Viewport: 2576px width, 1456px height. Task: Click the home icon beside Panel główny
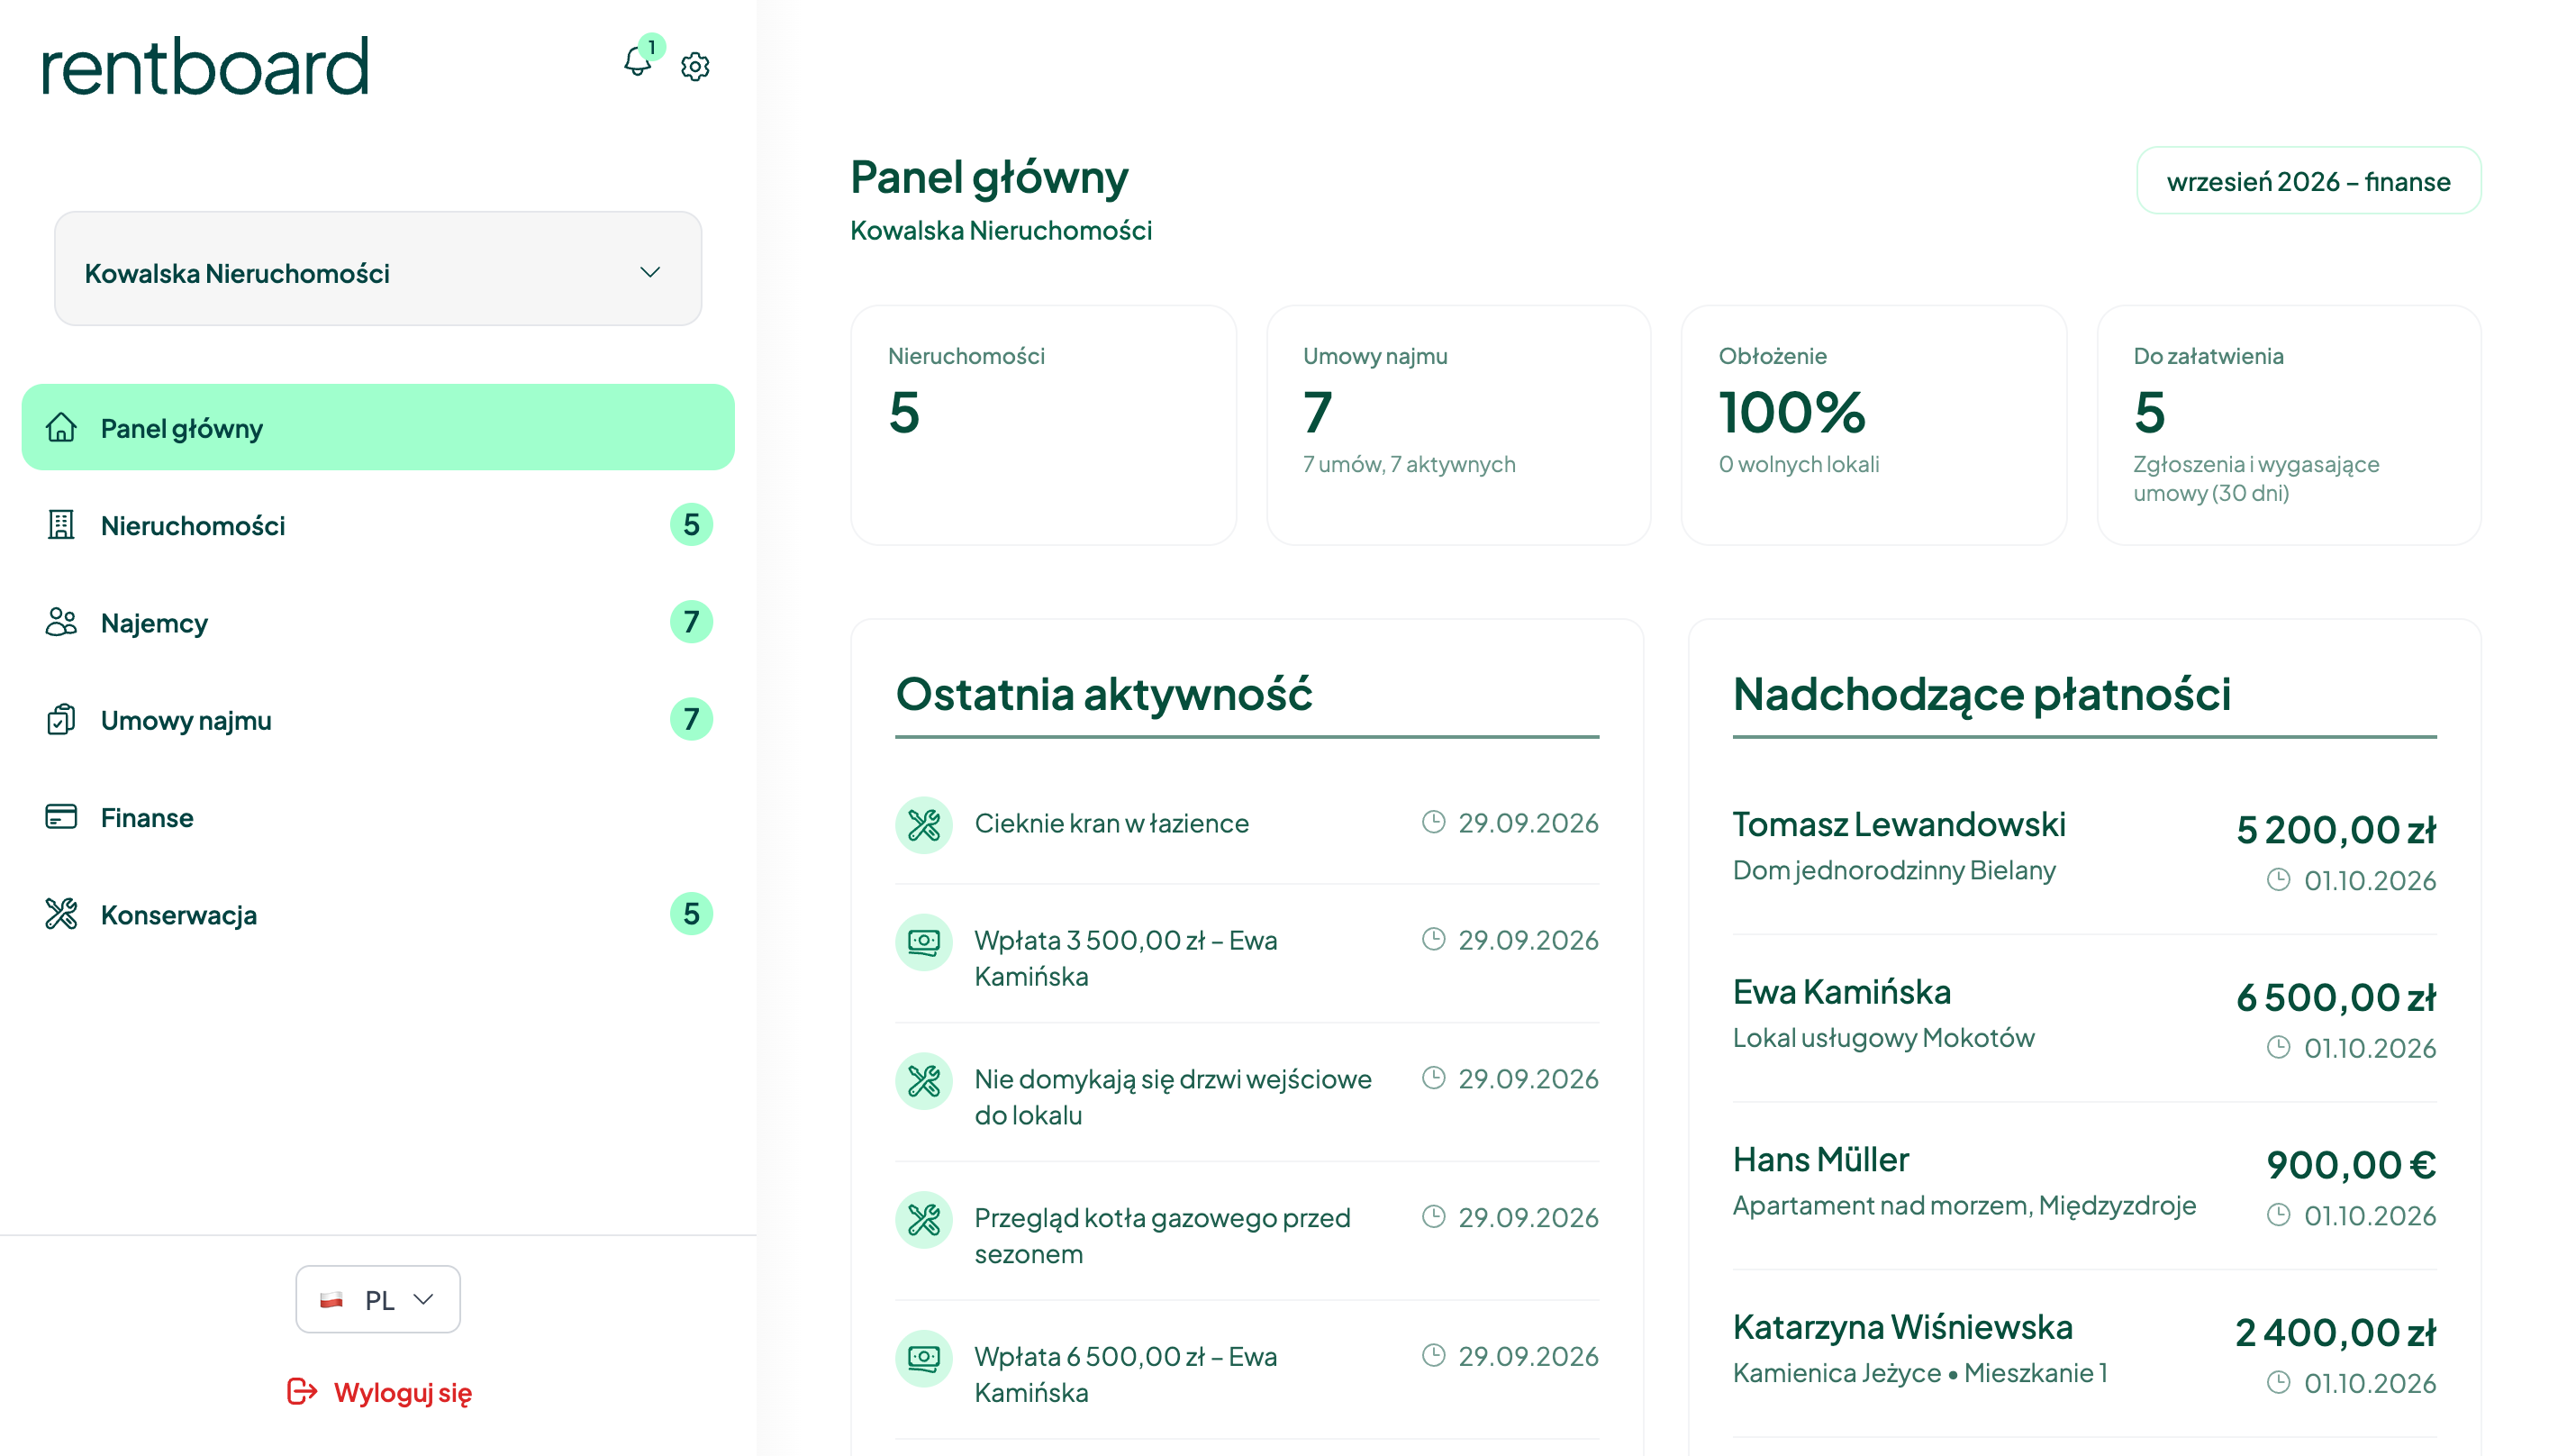tap(61, 428)
